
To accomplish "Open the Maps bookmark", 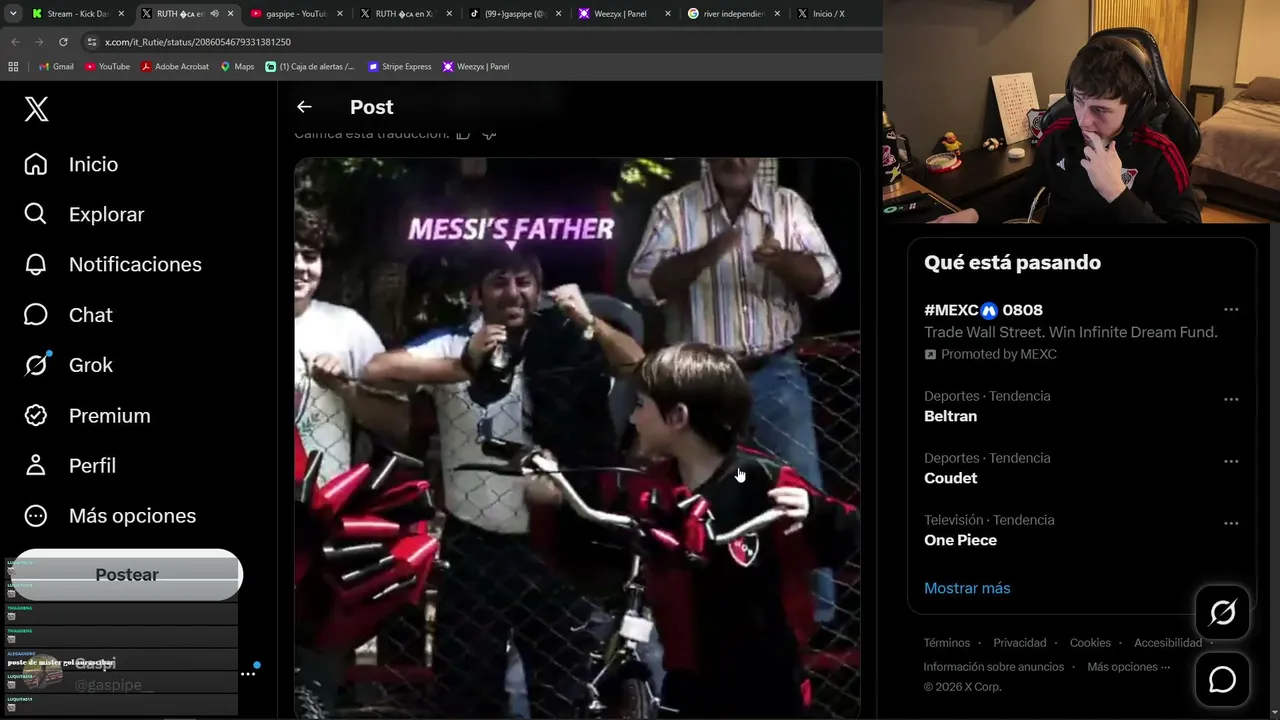I will point(237,67).
